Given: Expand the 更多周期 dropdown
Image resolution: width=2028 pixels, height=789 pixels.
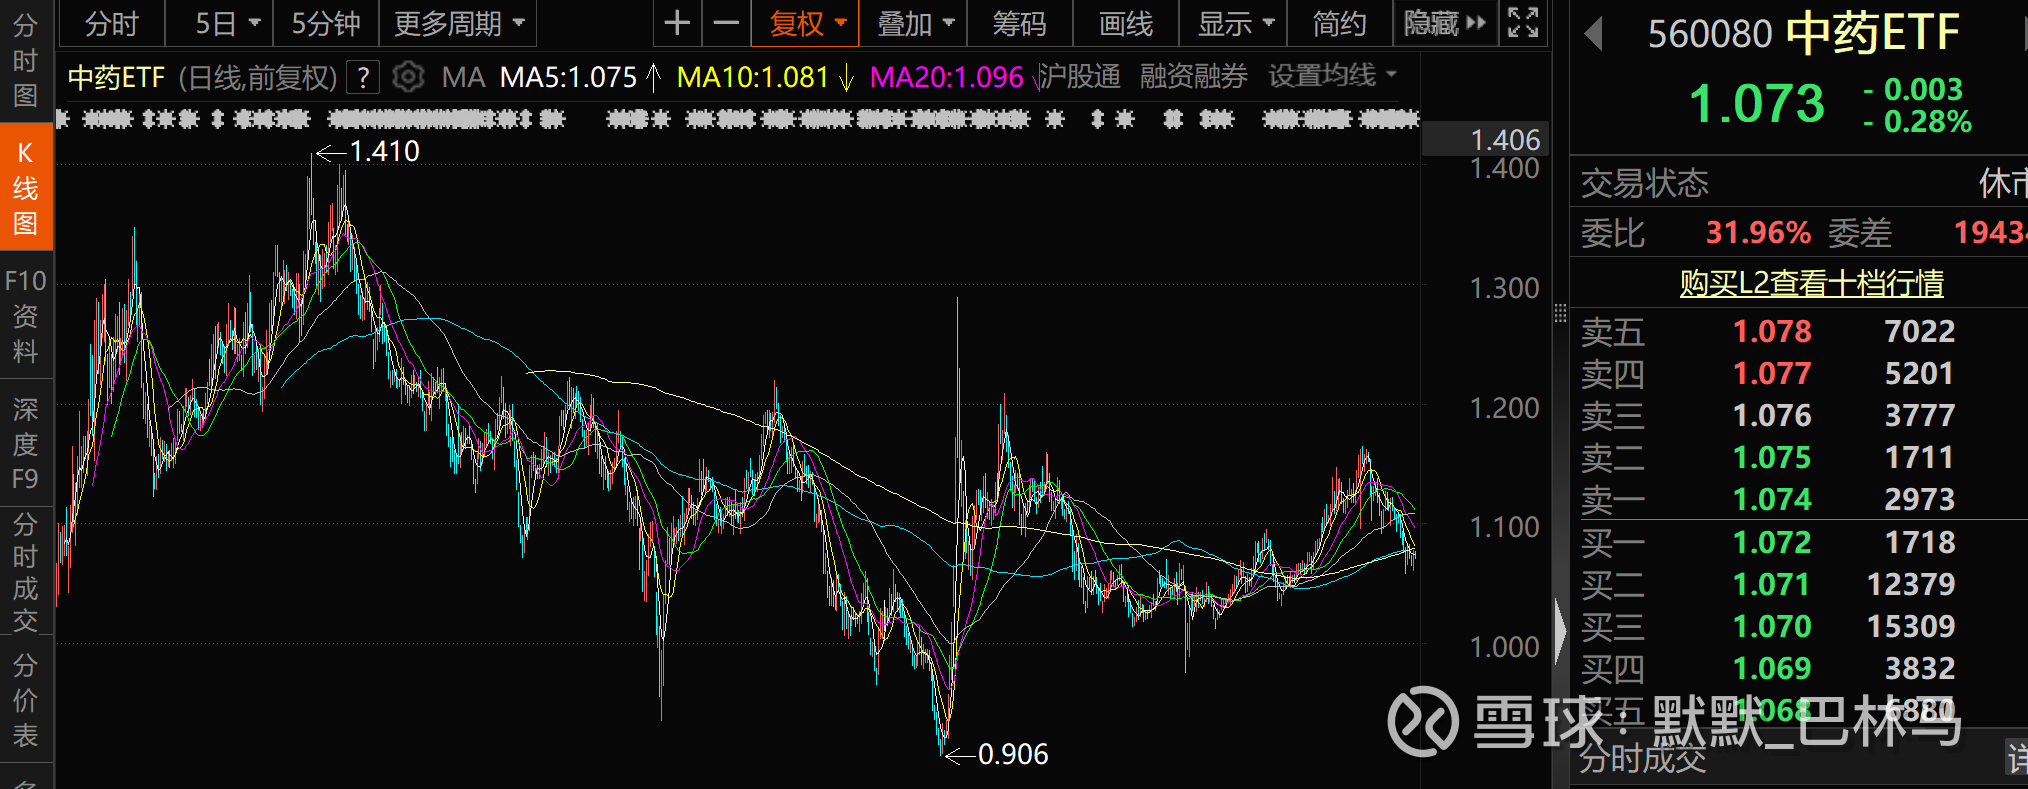Looking at the screenshot, I should coord(459,23).
